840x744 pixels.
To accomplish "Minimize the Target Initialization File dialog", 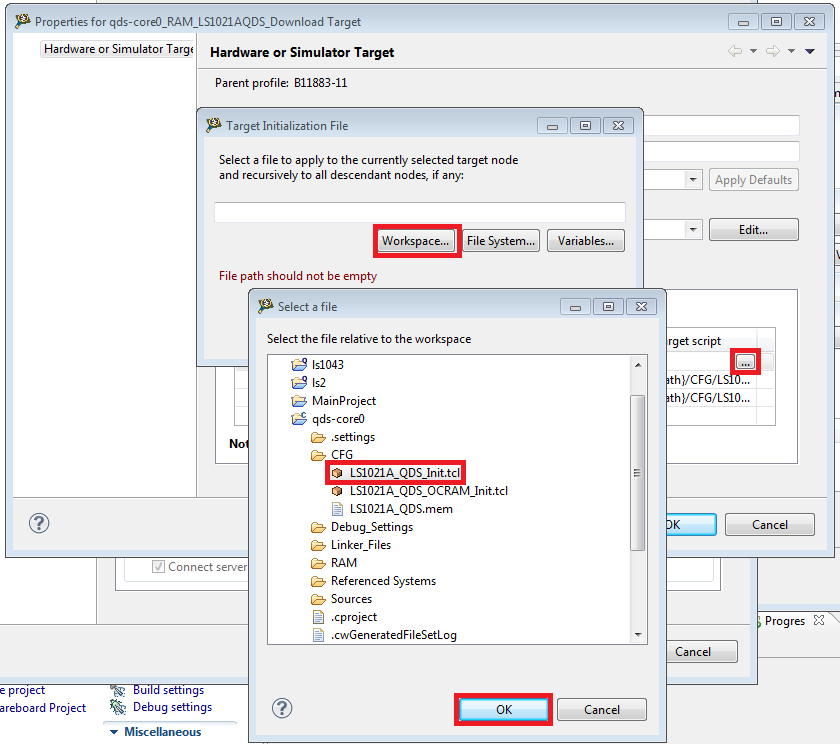I will click(552, 126).
